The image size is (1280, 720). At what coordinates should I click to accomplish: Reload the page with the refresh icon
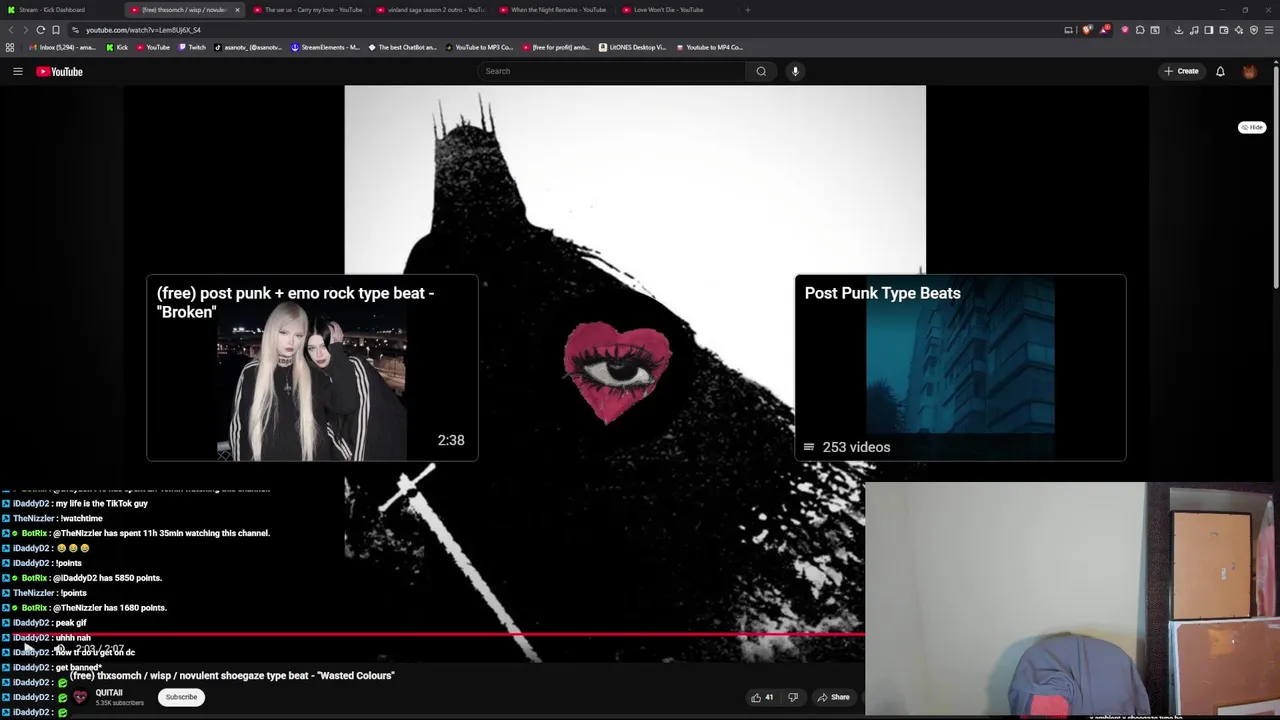41,30
